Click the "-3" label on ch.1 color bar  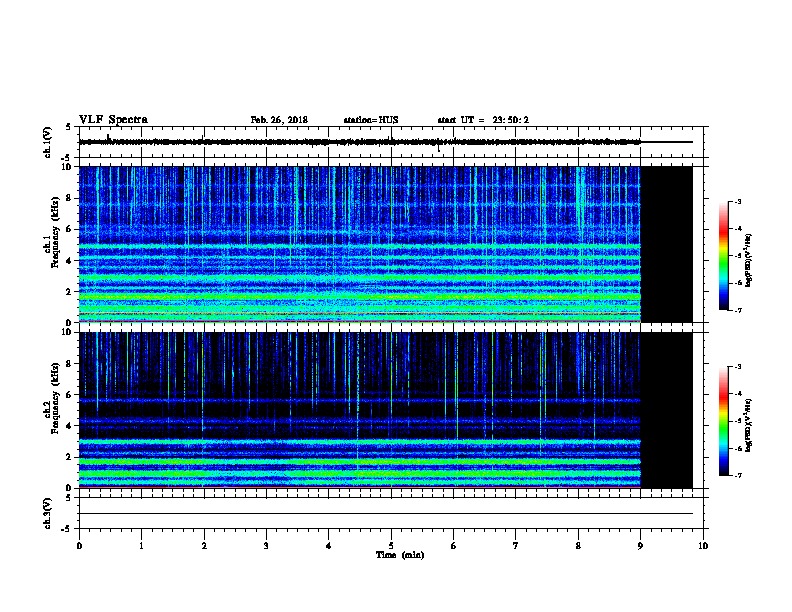(x=738, y=201)
